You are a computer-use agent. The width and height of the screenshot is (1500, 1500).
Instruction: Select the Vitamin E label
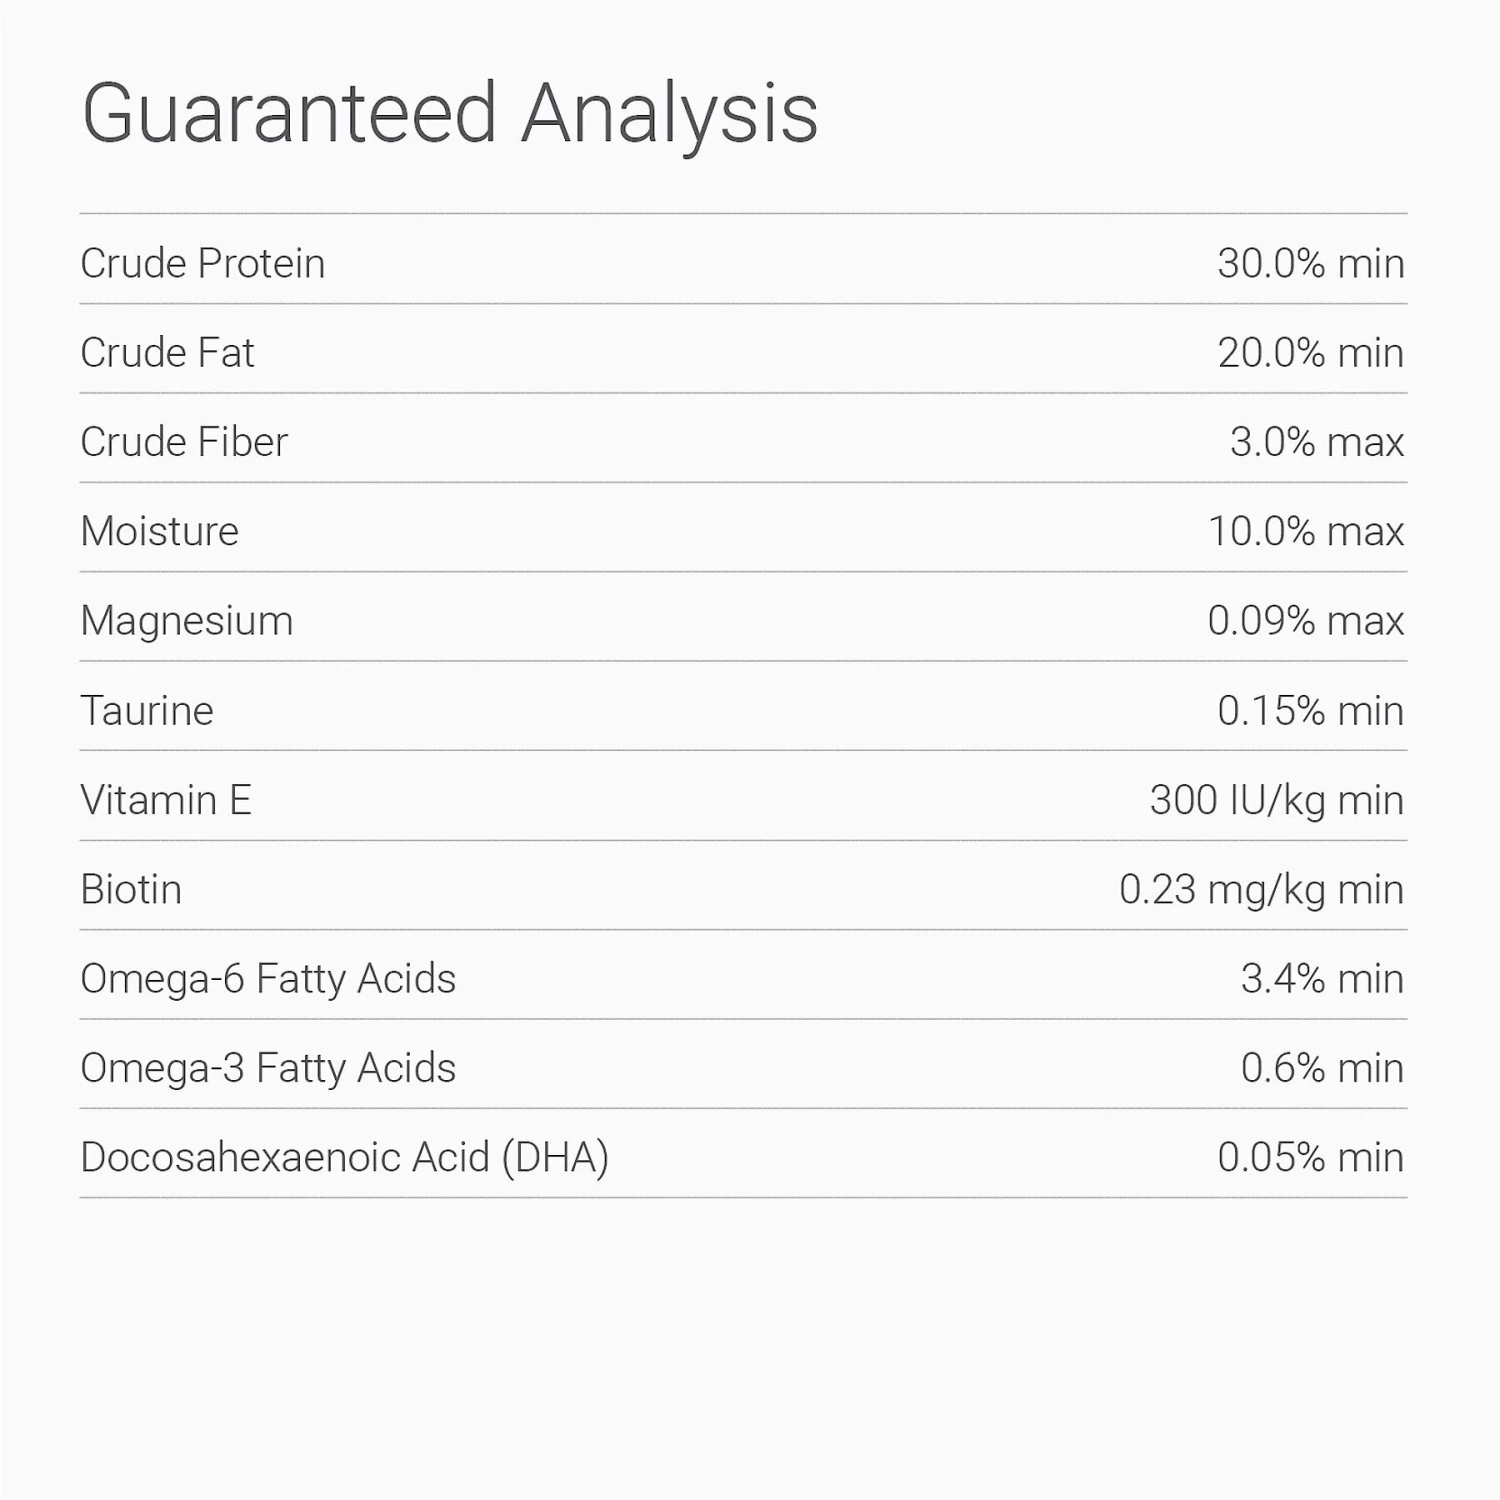point(166,800)
